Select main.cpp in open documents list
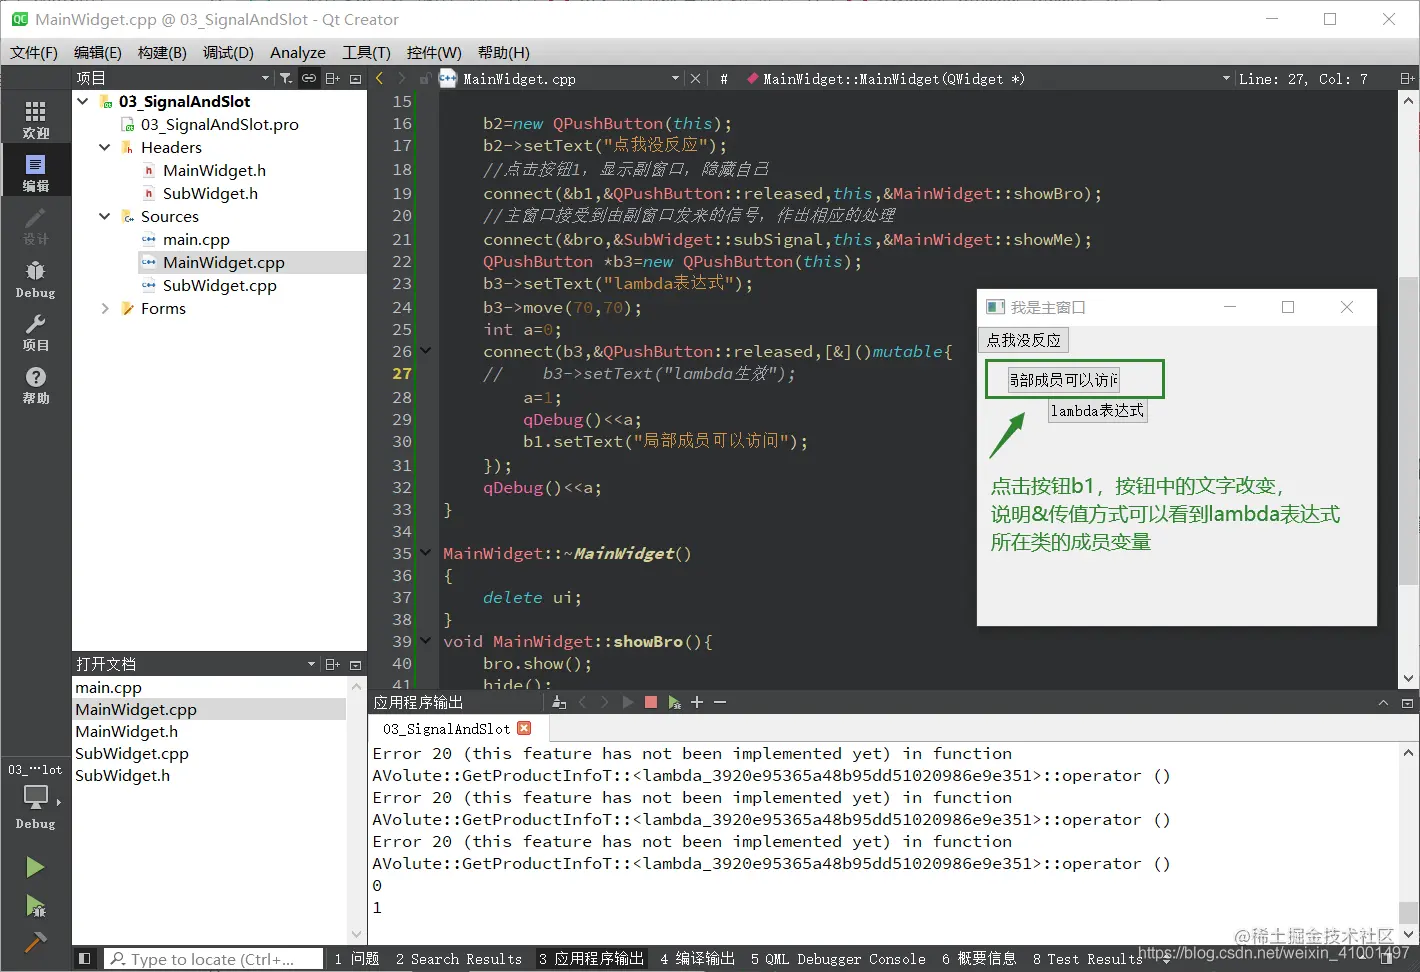Image resolution: width=1420 pixels, height=972 pixels. click(x=109, y=687)
